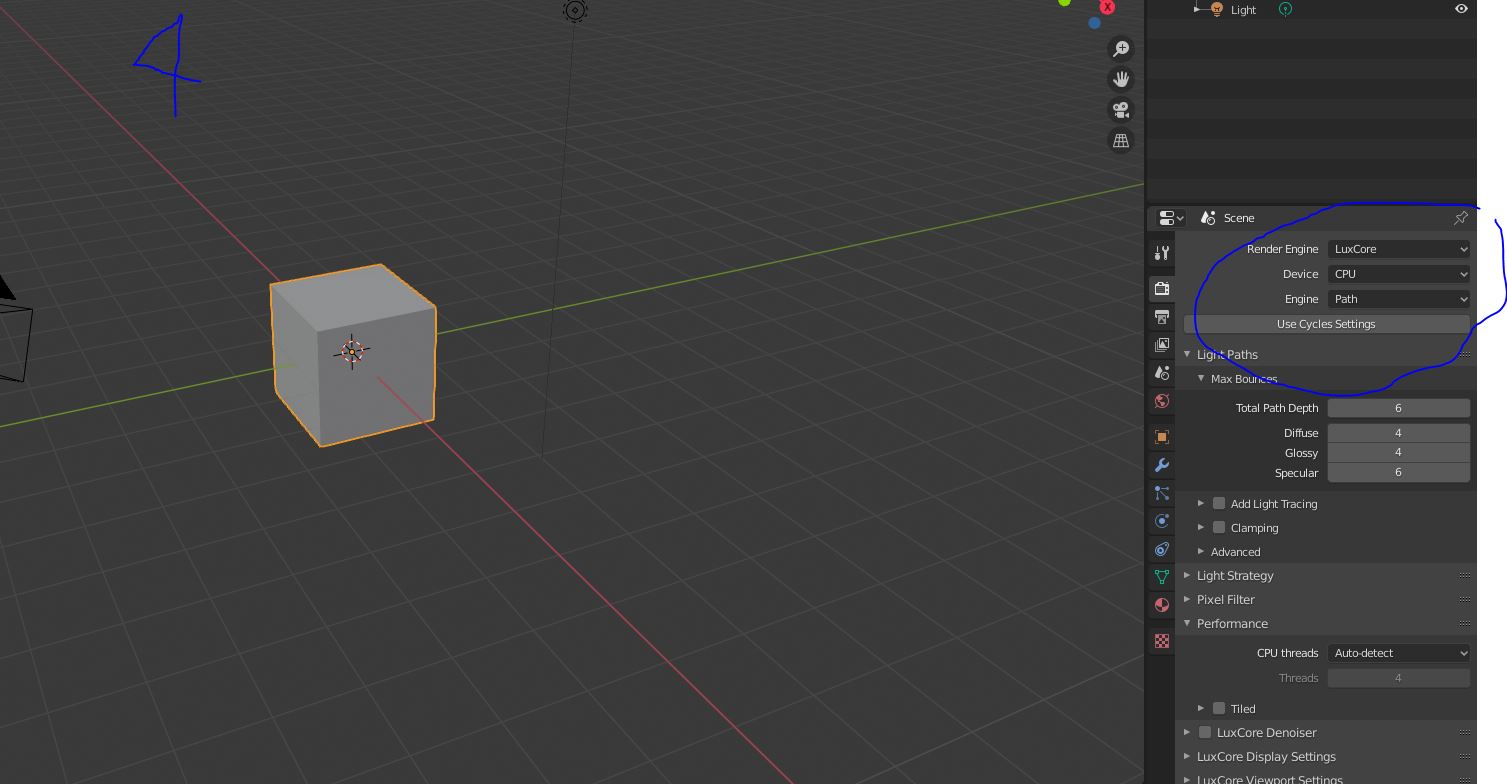This screenshot has width=1507, height=784.
Task: Enable the Tiled checkbox
Action: (x=1219, y=709)
